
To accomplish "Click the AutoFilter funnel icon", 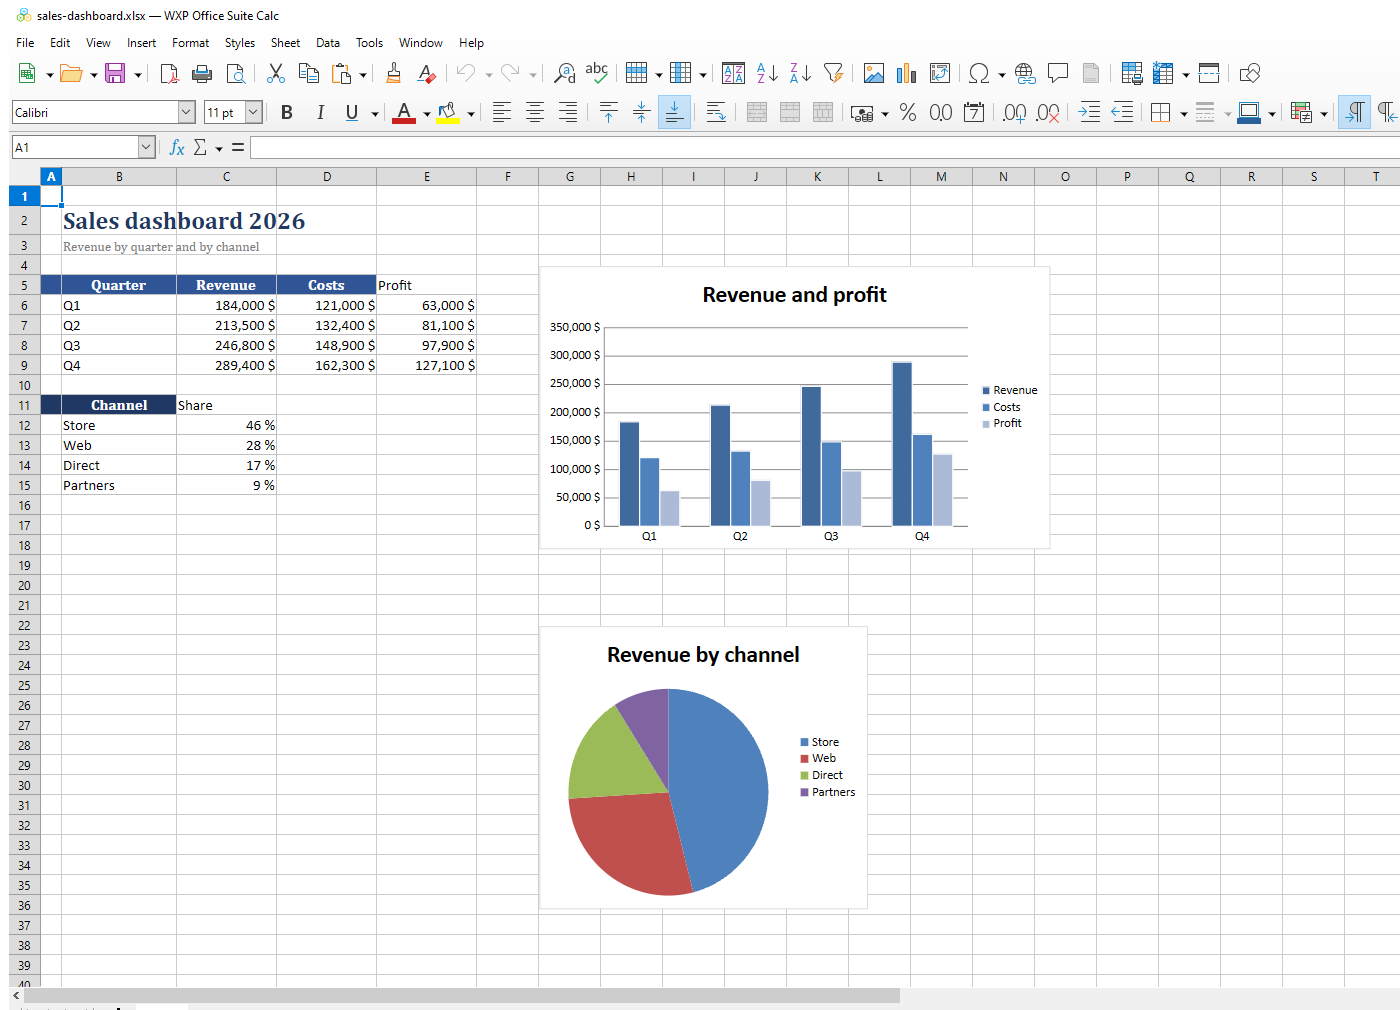I will (x=833, y=73).
